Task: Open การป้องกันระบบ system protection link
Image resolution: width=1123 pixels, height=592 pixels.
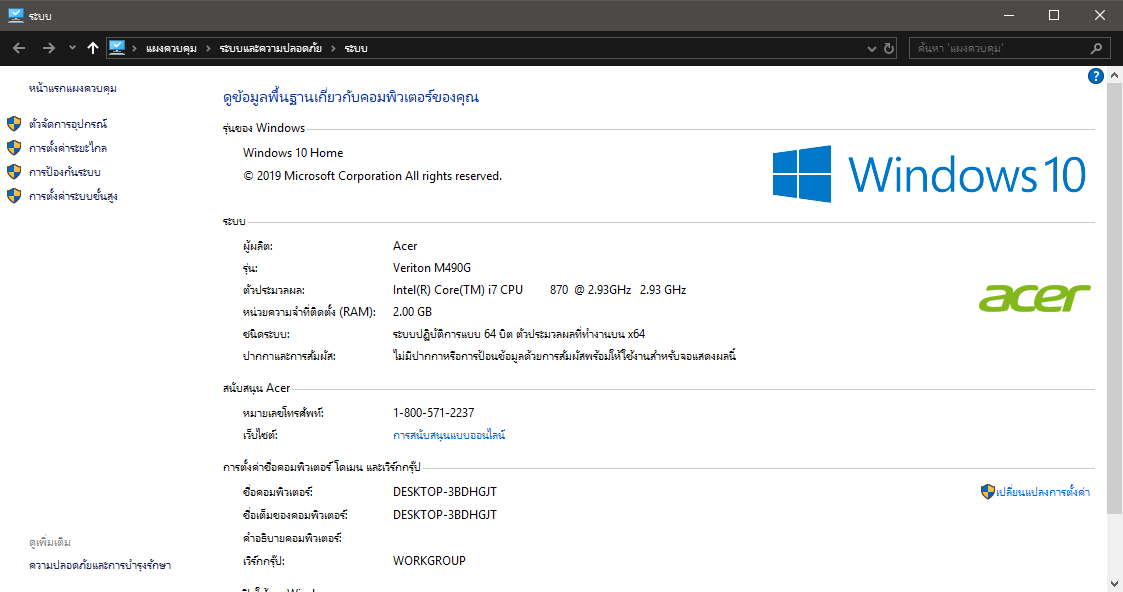Action: (x=64, y=172)
